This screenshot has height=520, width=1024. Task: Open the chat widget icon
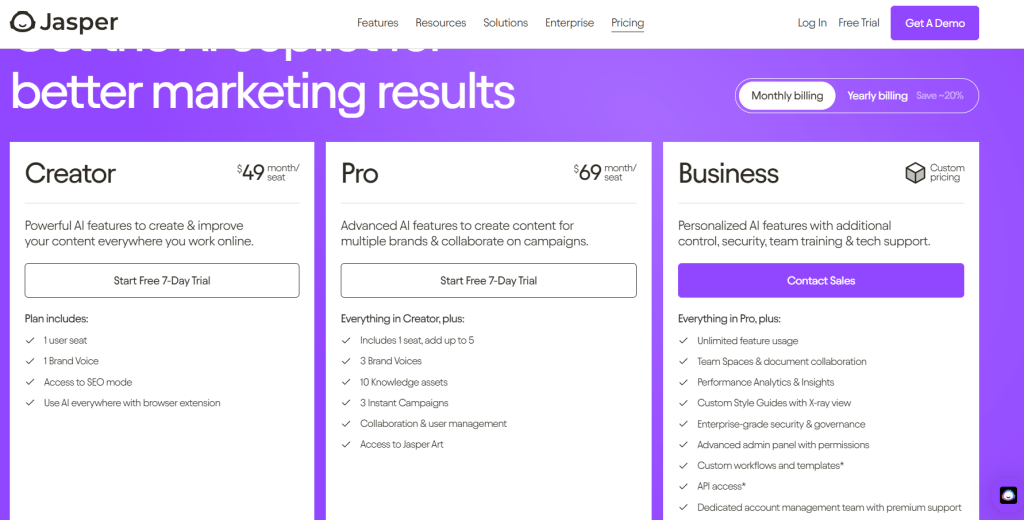click(1008, 495)
